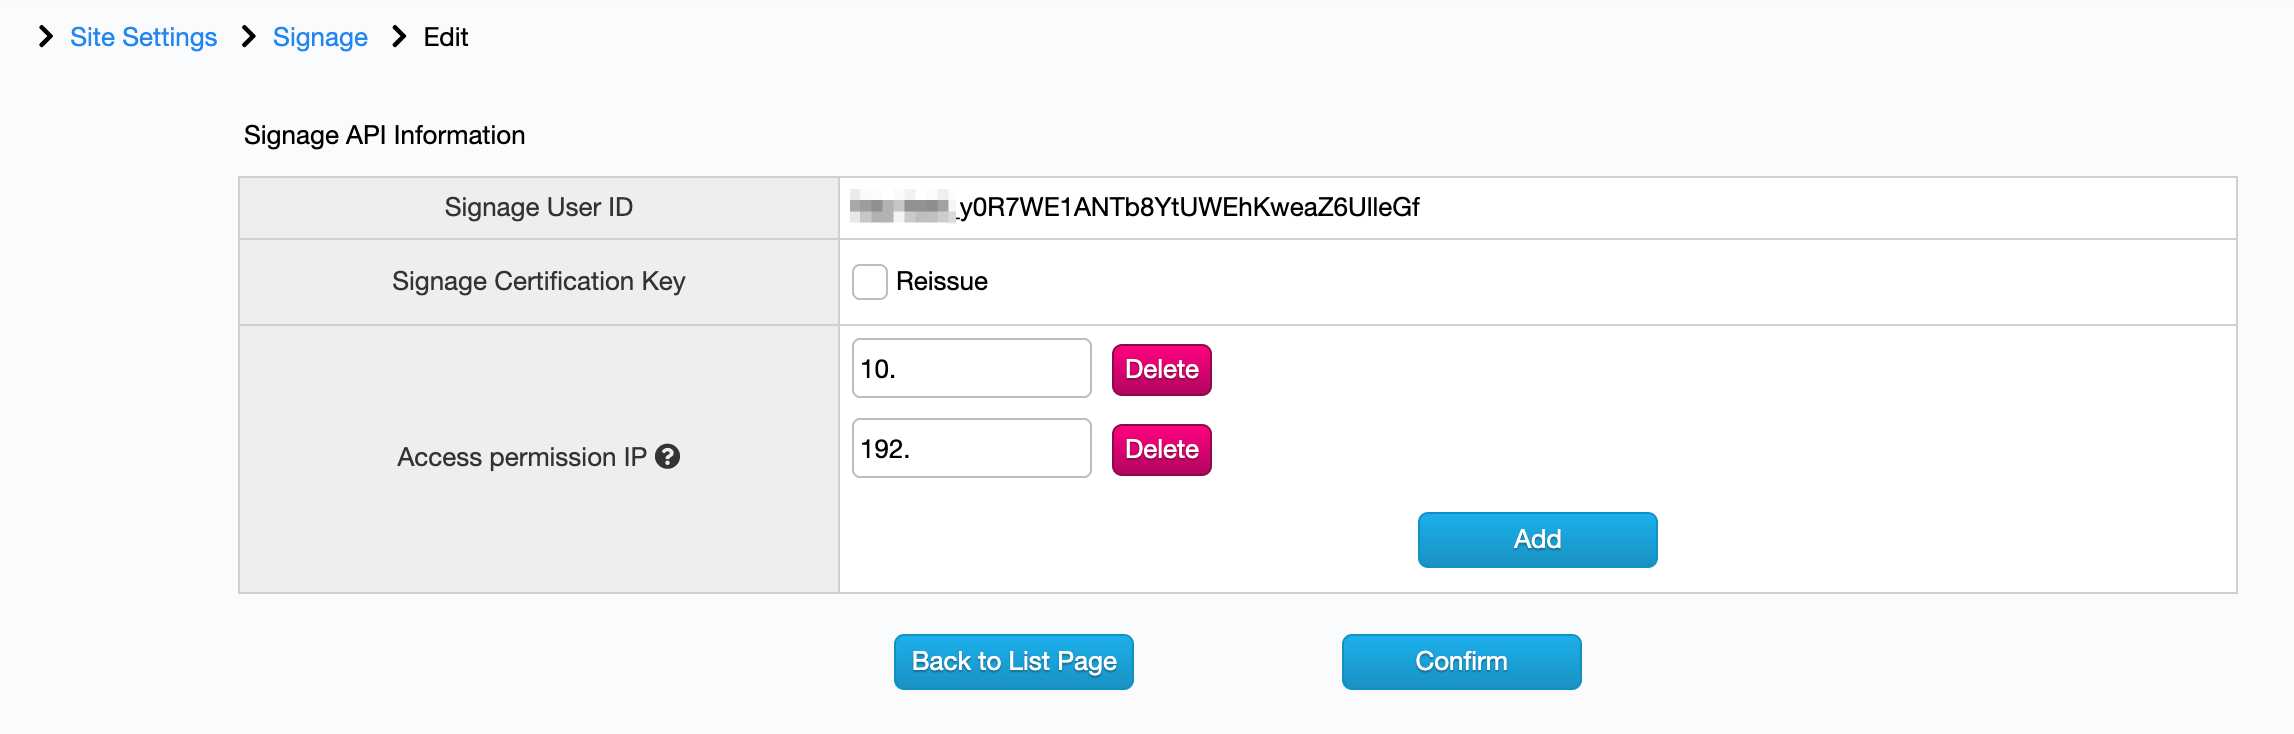Go to the Signage breadcrumb link
This screenshot has height=734, width=2294.
320,37
